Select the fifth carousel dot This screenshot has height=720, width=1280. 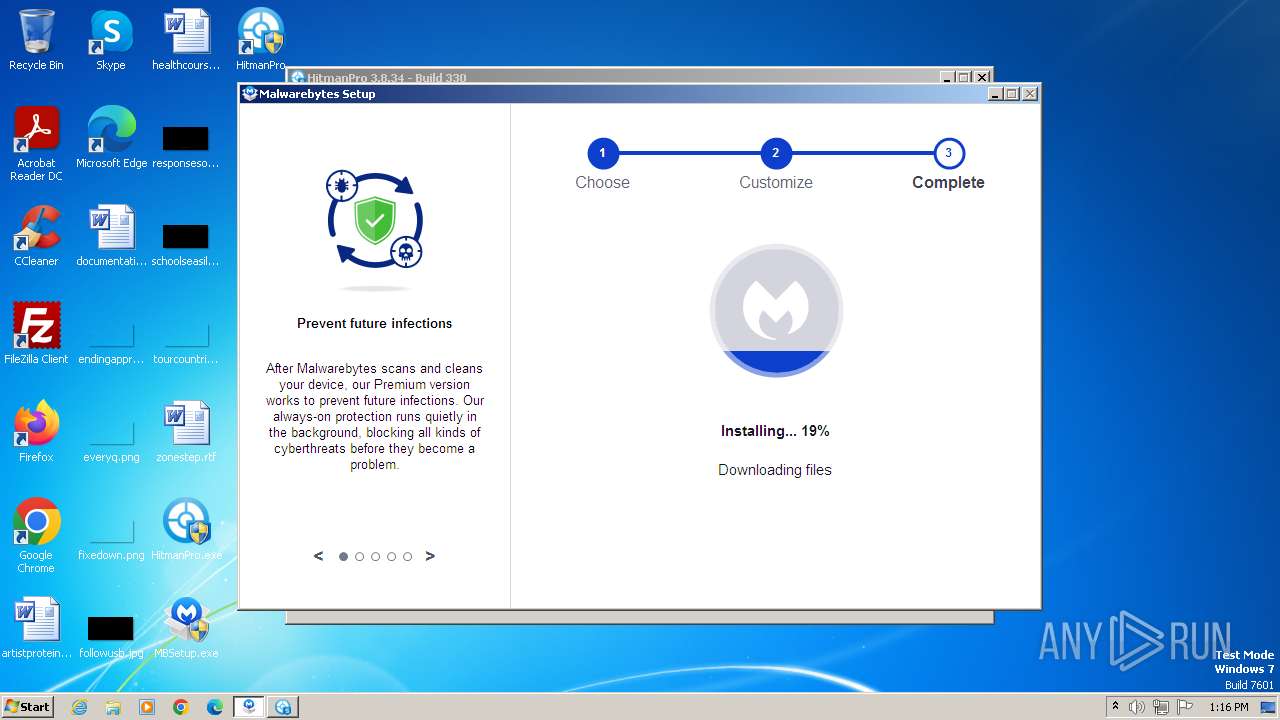pos(408,557)
